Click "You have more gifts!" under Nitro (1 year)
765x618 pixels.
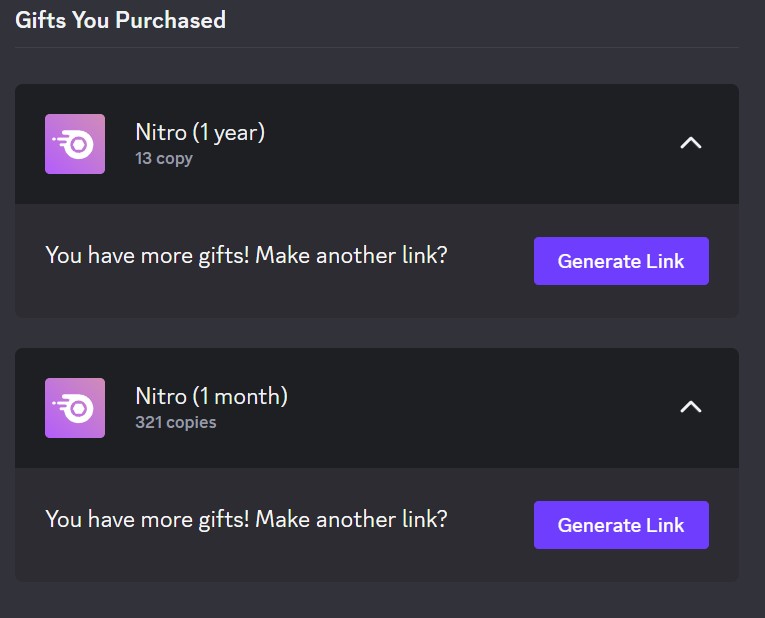click(x=147, y=255)
